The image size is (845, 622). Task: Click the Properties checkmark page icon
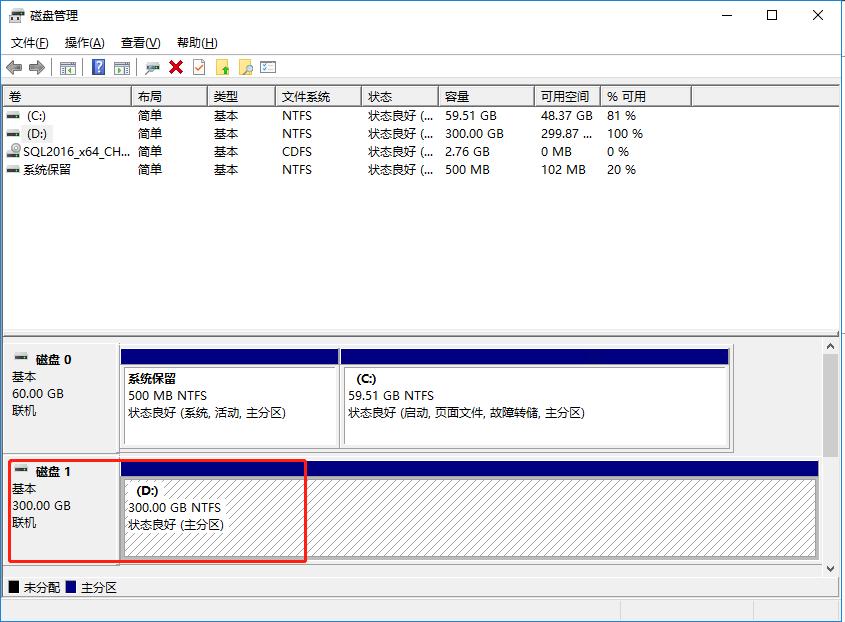[199, 67]
